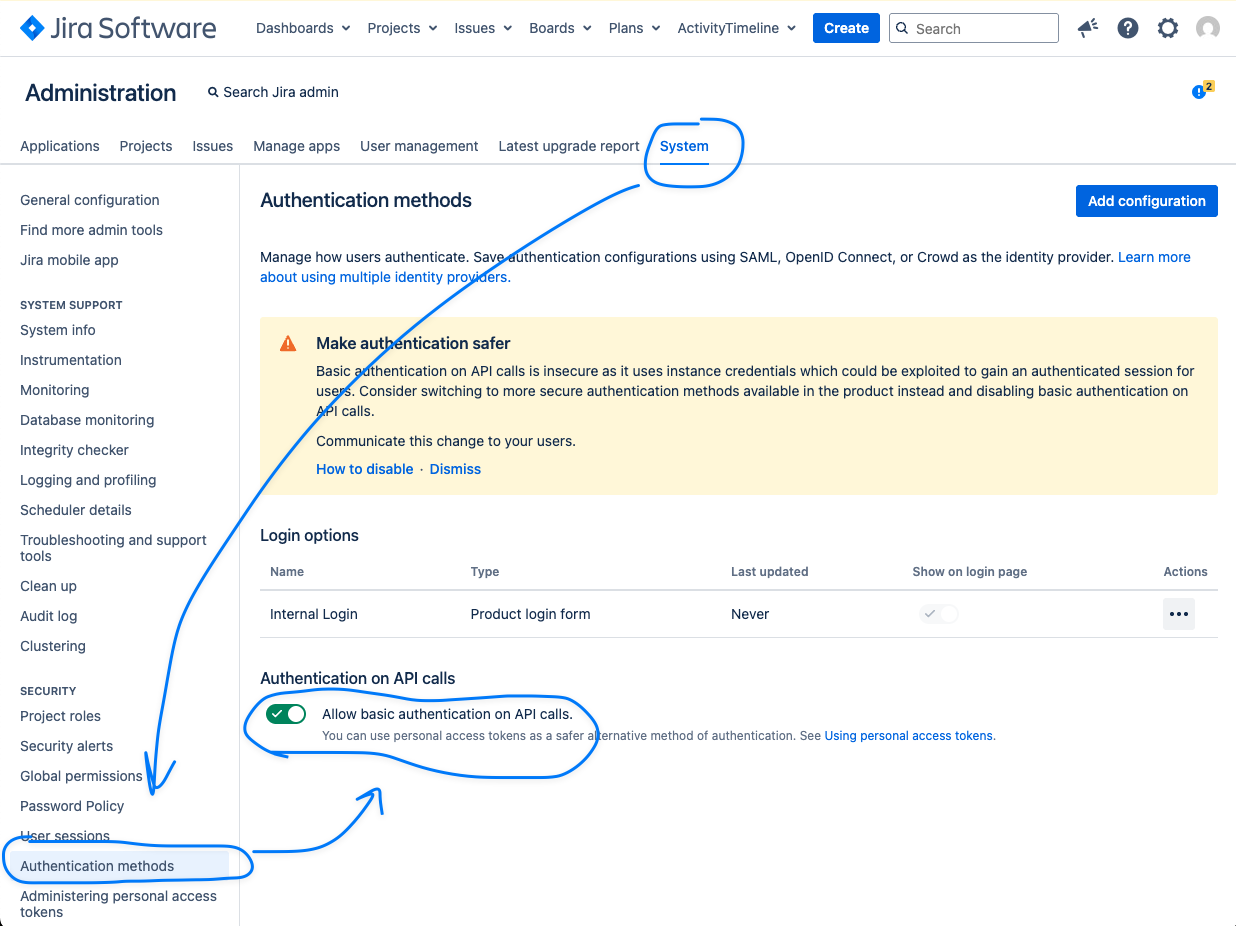Disable basic authentication on API calls
1236x926 pixels.
point(286,714)
